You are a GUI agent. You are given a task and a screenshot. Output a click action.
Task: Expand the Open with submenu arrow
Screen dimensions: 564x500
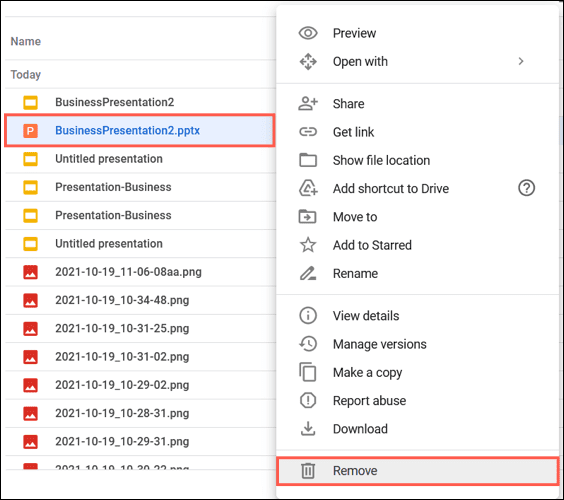[x=521, y=62]
